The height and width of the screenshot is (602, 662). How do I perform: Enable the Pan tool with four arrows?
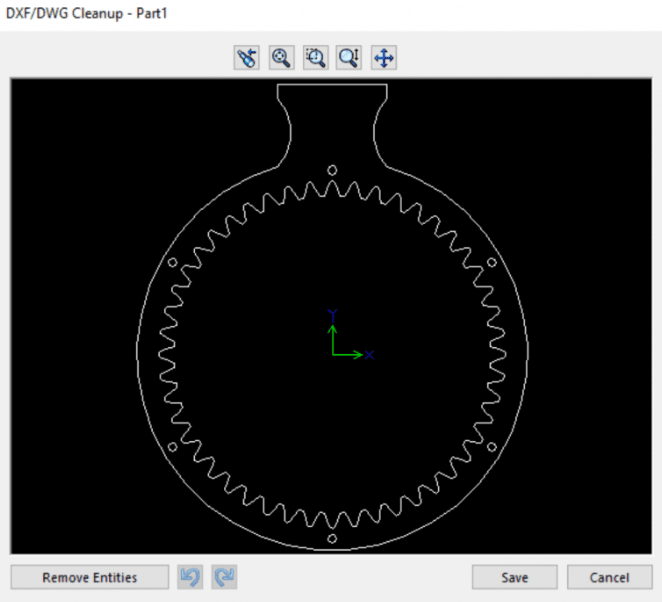383,58
